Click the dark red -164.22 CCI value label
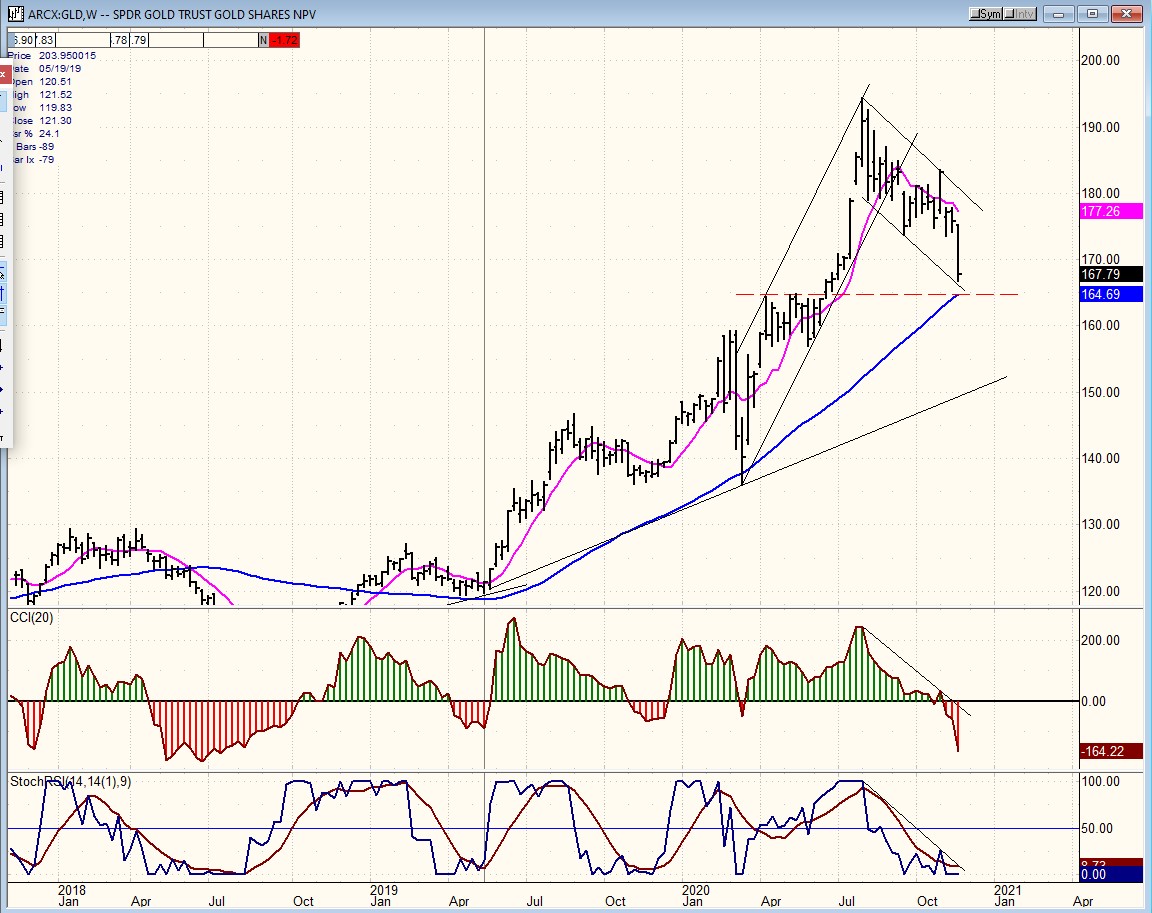This screenshot has height=913, width=1152. click(1111, 751)
